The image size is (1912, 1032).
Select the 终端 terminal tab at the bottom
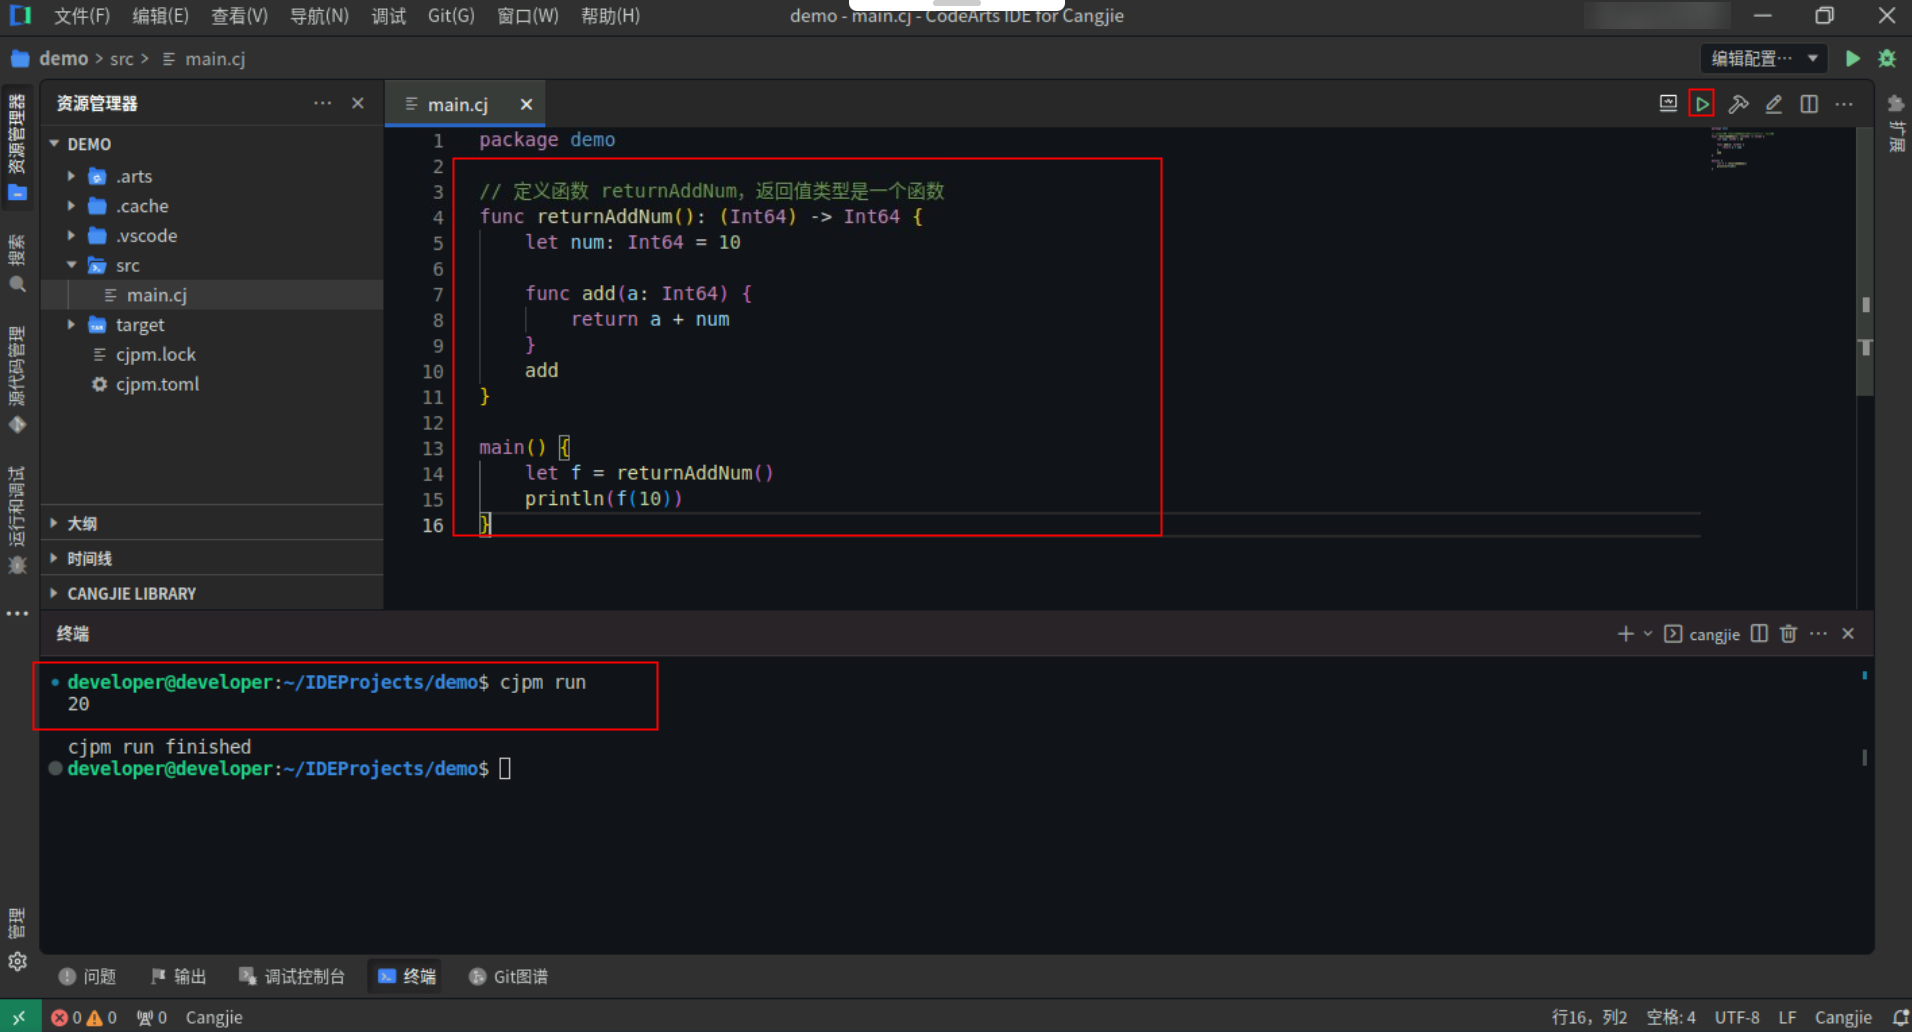pyautogui.click(x=407, y=976)
